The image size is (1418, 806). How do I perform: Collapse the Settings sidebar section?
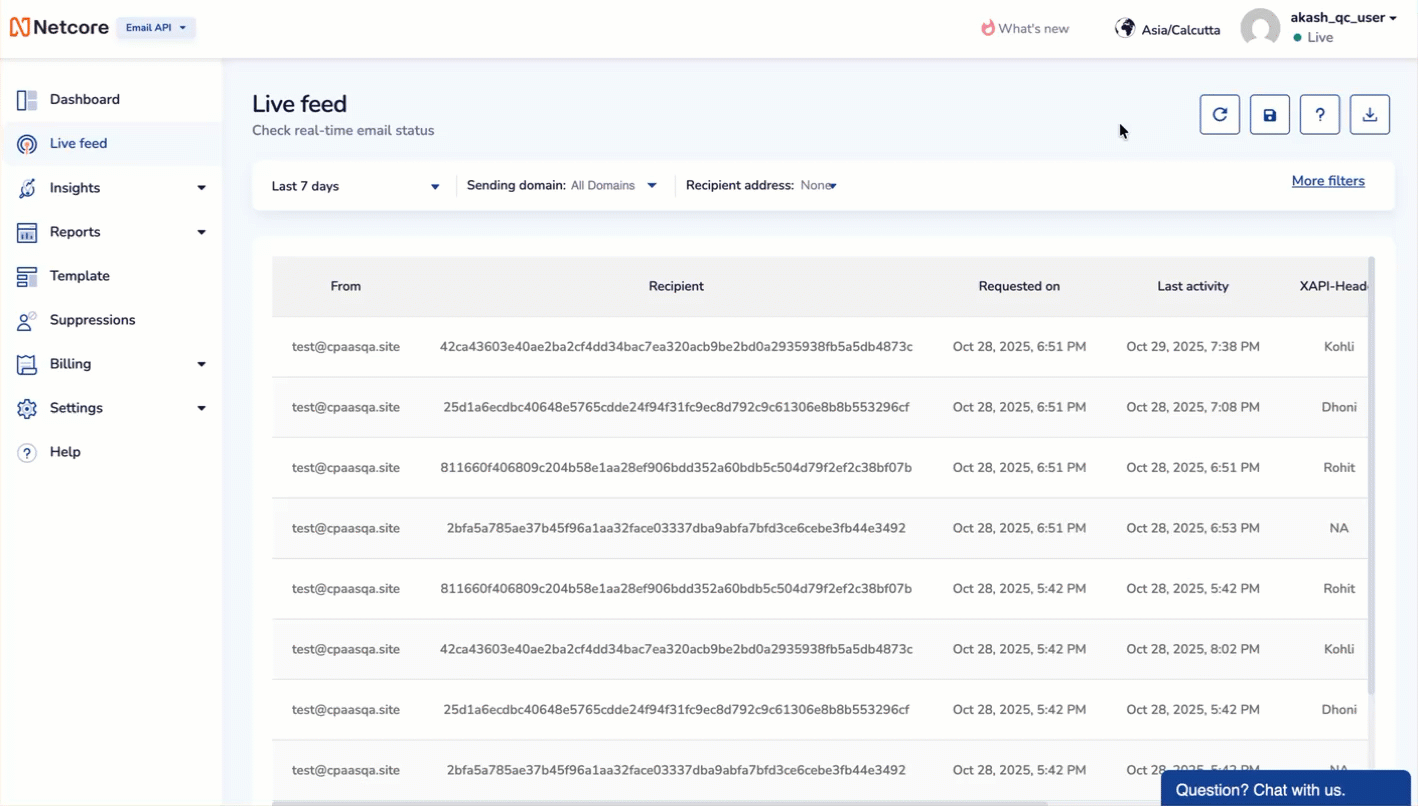[200, 408]
